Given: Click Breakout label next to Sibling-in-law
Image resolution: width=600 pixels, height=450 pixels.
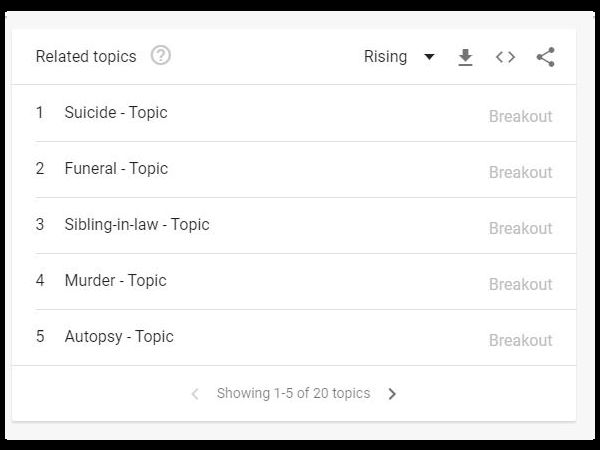Looking at the screenshot, I should coord(520,228).
